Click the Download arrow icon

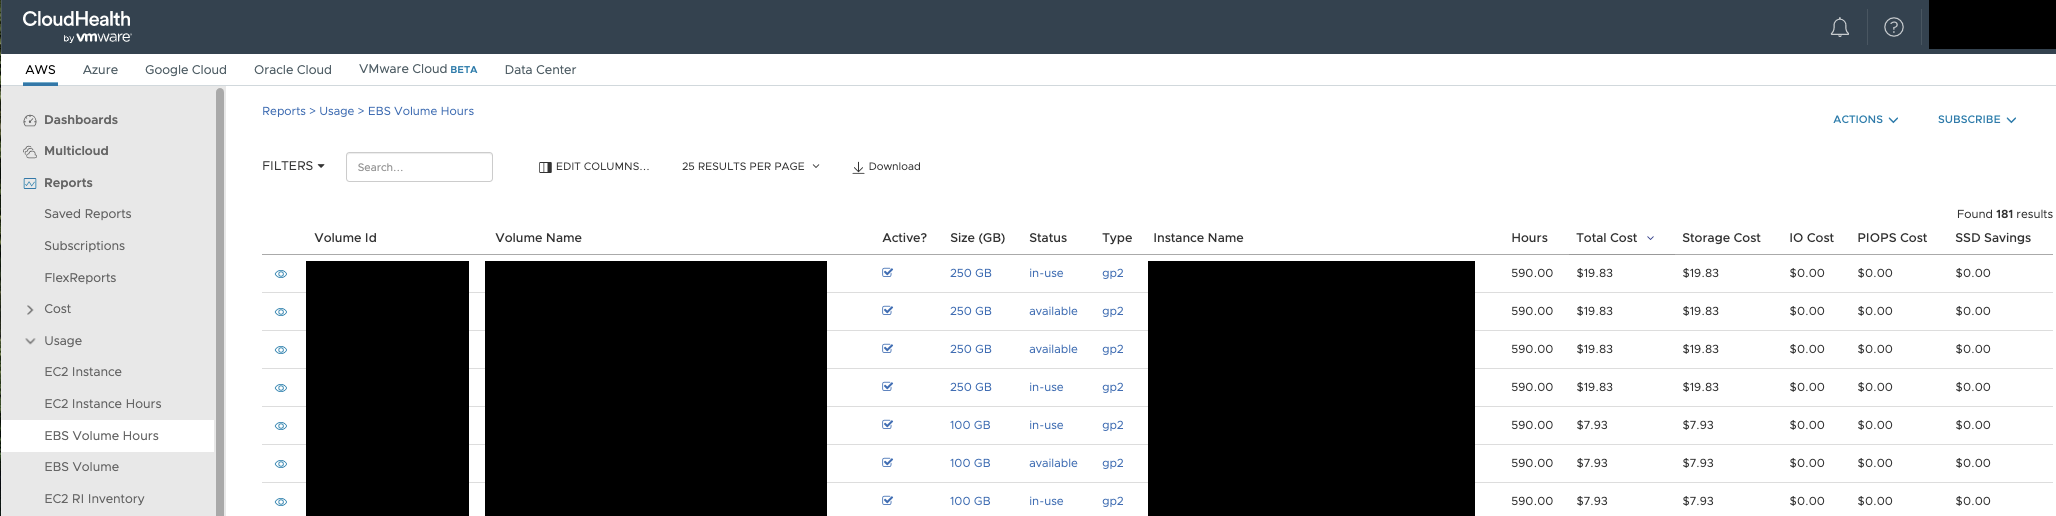click(x=858, y=167)
